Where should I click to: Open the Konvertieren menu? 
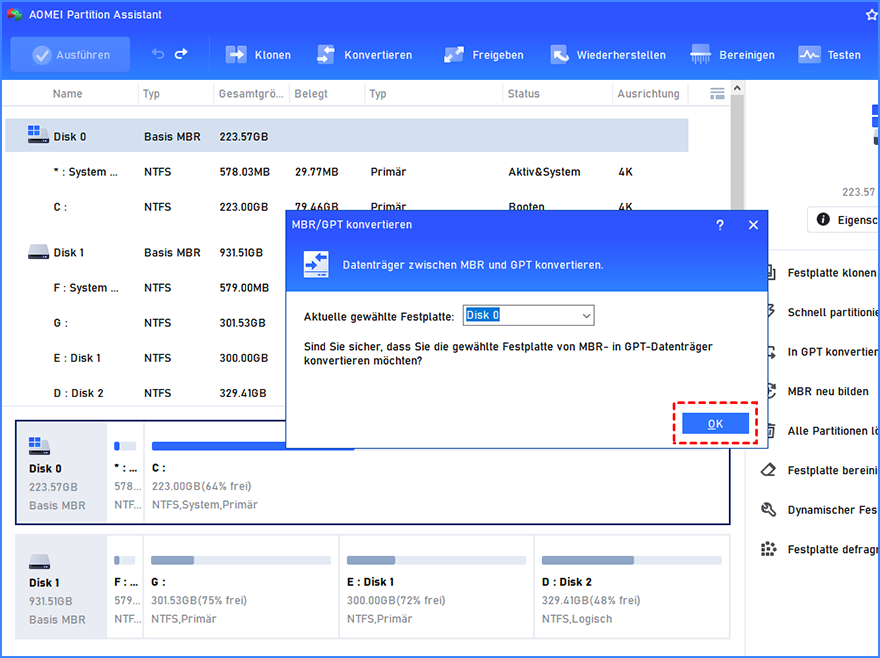[364, 55]
